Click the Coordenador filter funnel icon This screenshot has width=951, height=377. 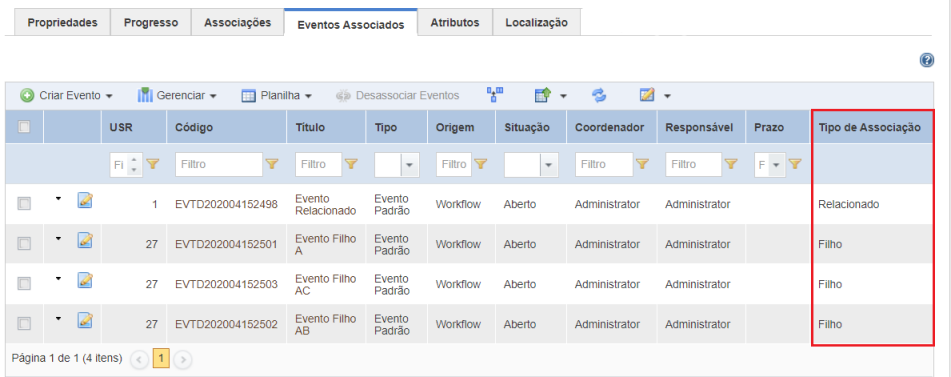641,164
